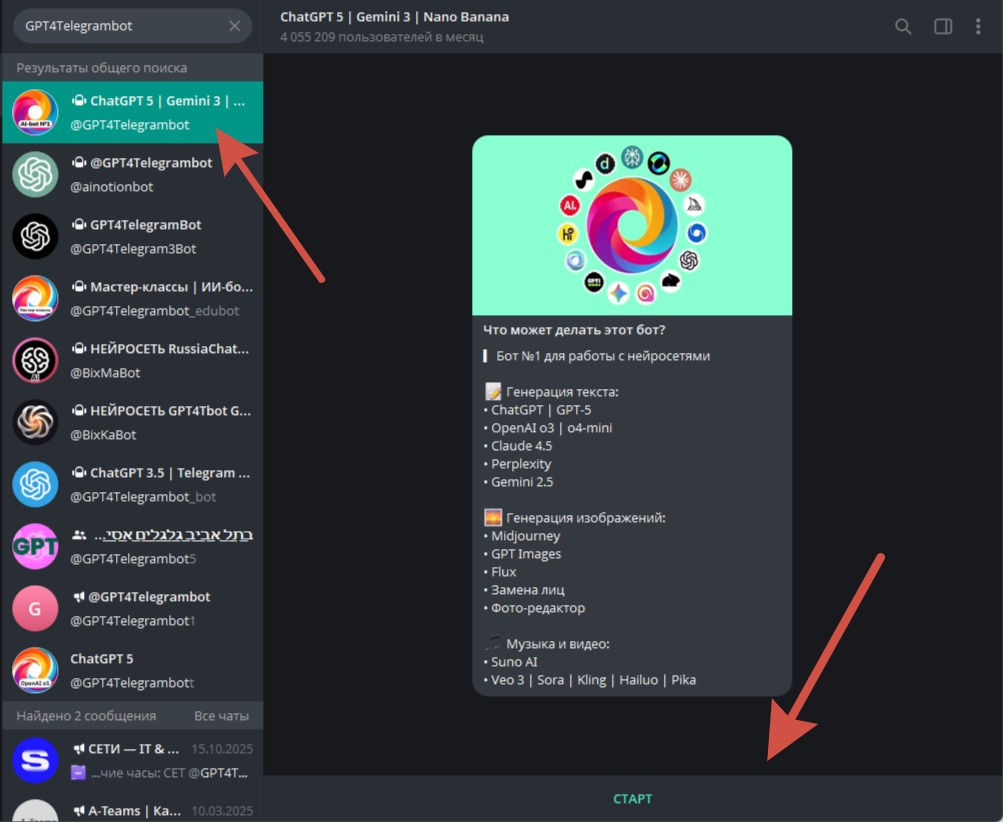Click Бот №1 для работы с нейросетями line
1003x822 pixels.
pos(603,356)
